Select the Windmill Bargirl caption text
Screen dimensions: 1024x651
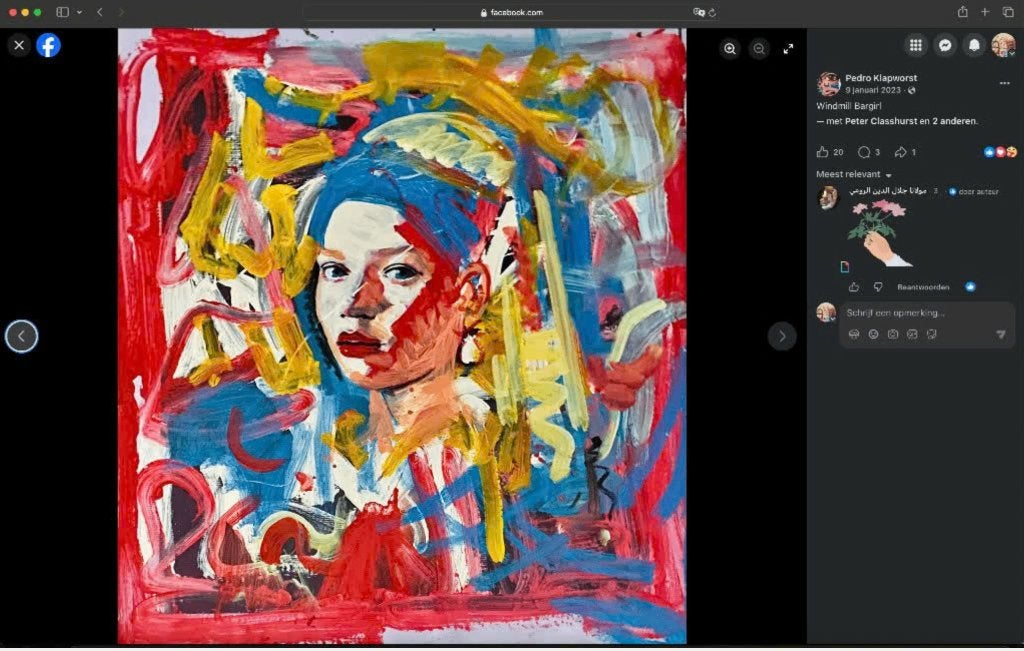(x=848, y=106)
